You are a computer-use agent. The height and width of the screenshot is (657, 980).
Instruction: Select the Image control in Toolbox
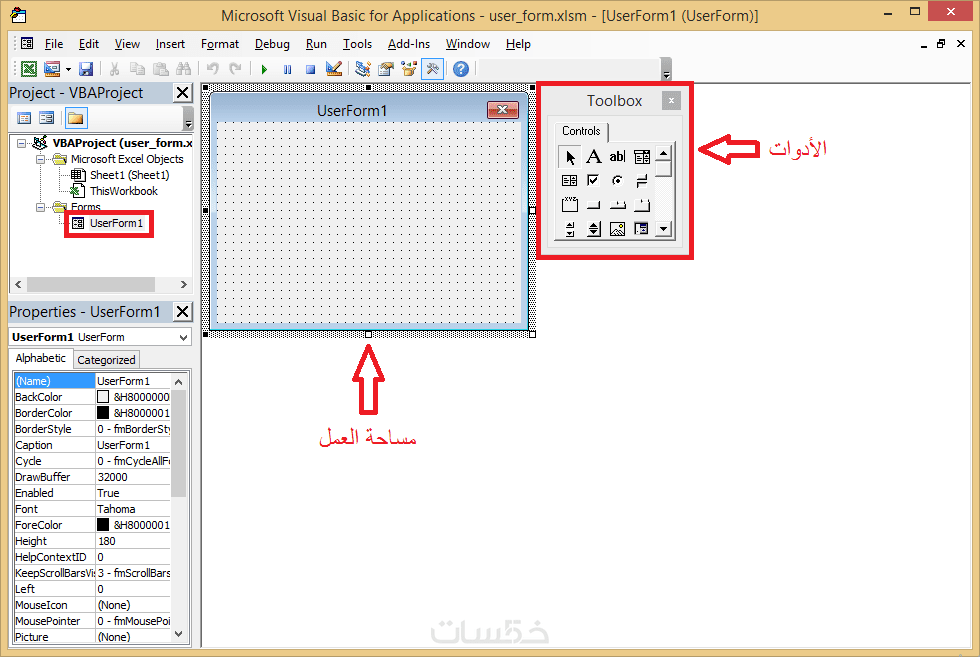617,229
